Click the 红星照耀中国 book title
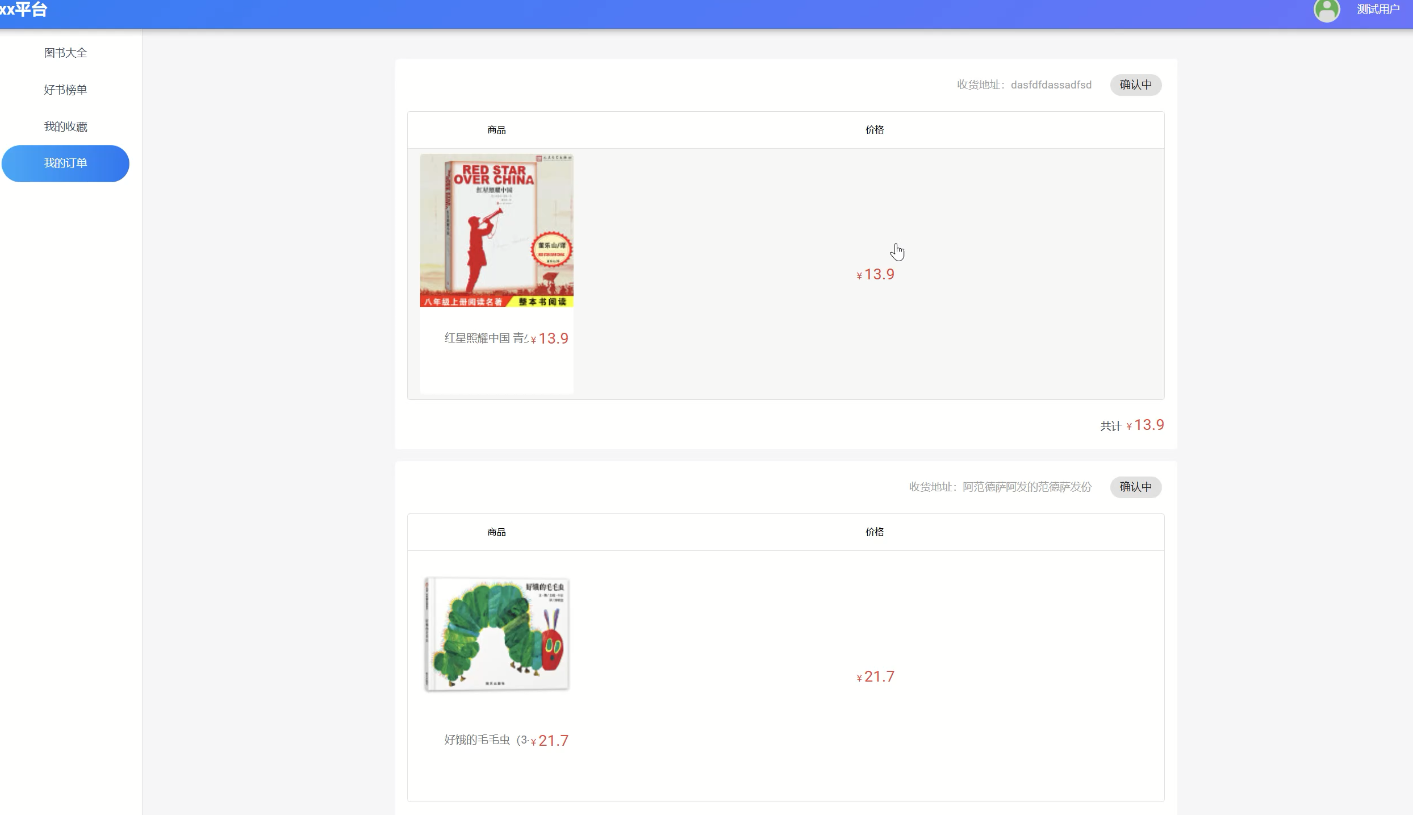The height and width of the screenshot is (815, 1413). click(486, 338)
